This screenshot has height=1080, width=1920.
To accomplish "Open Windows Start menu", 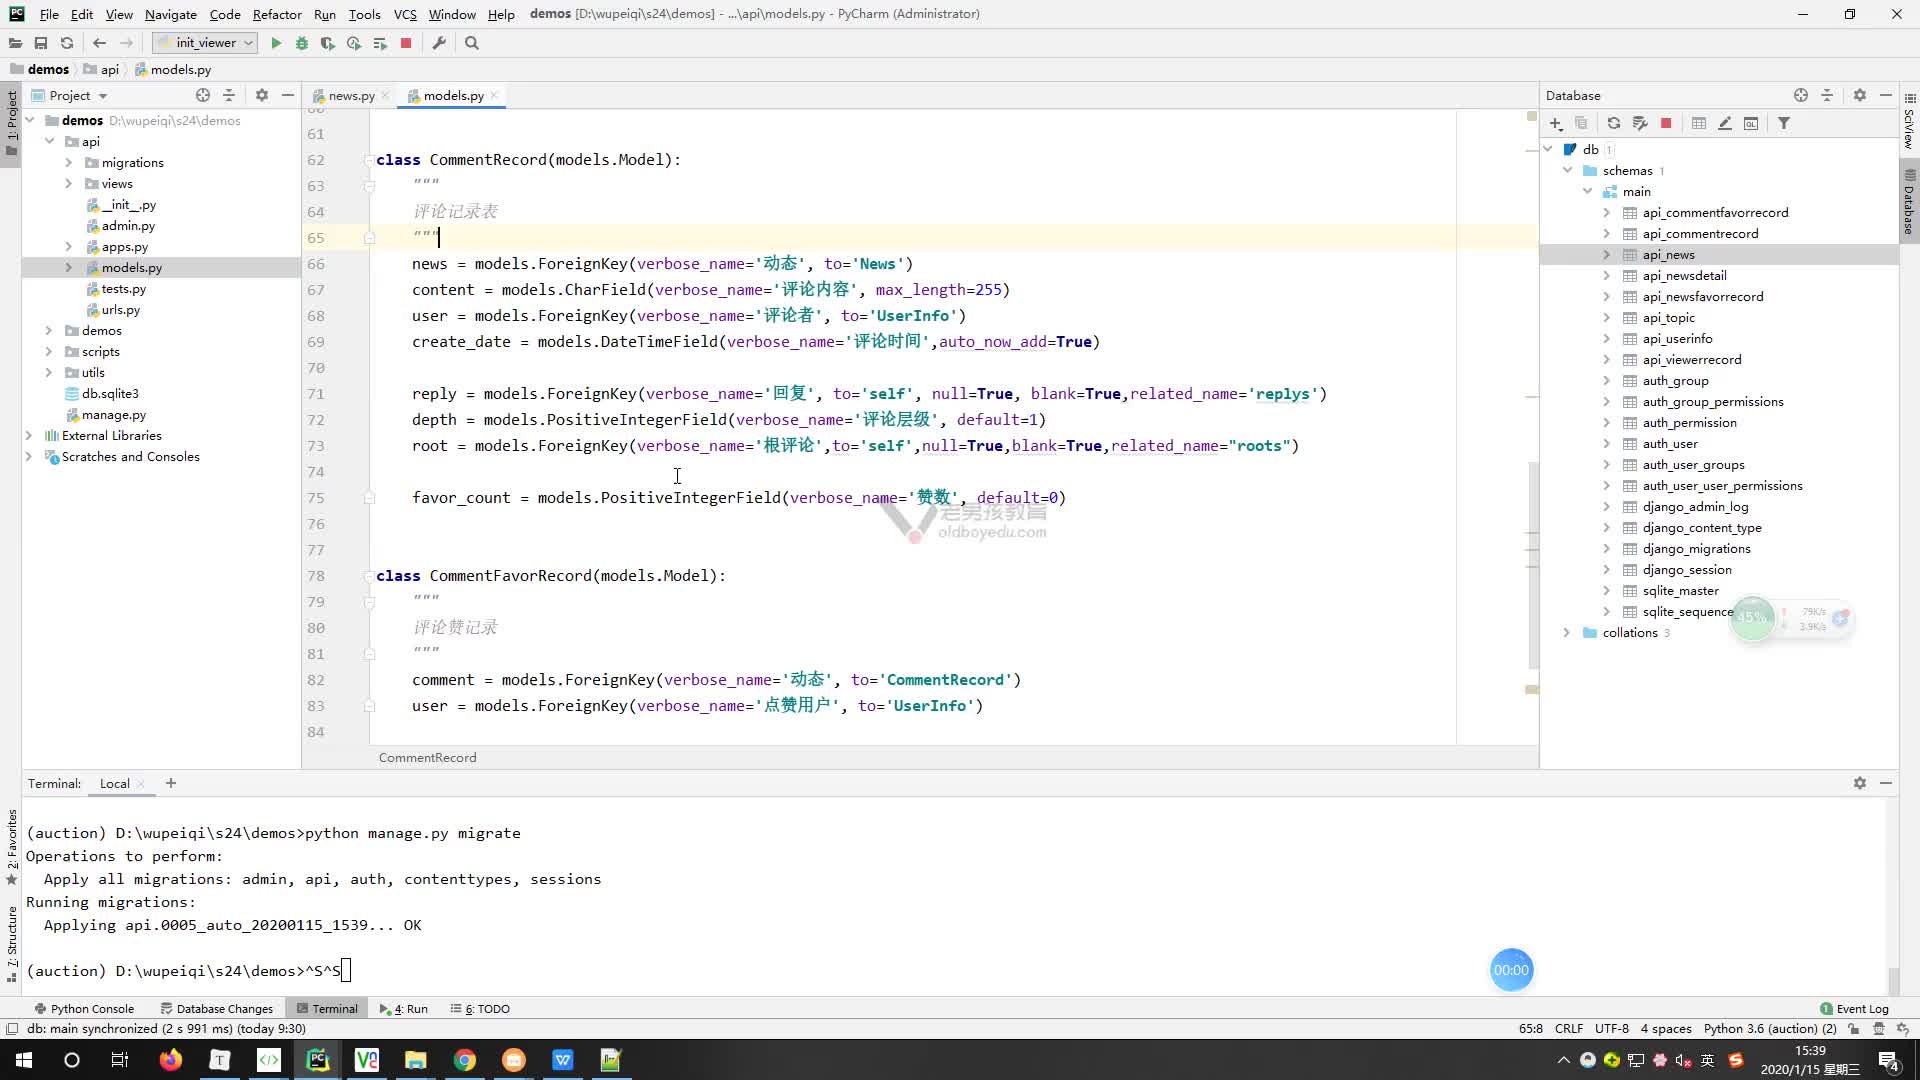I will point(24,1060).
